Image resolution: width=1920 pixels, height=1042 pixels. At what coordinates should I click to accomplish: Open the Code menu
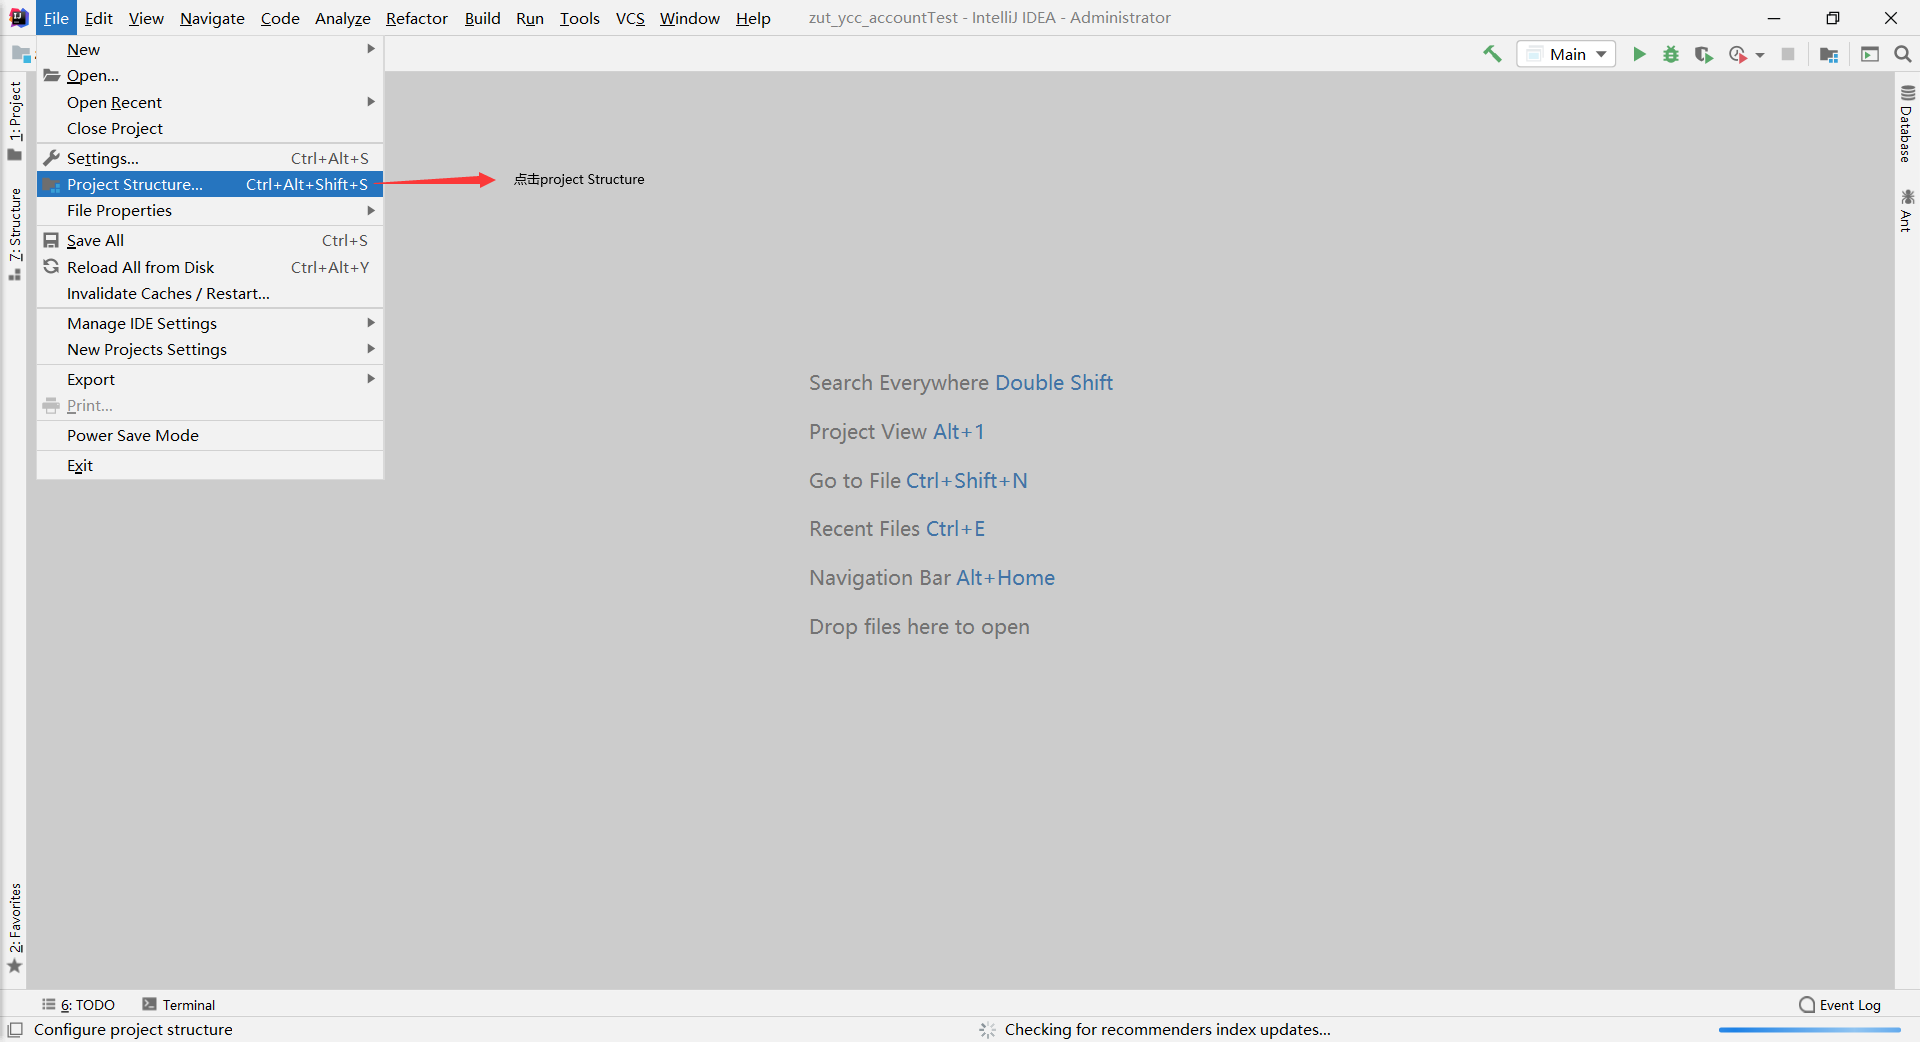click(x=280, y=18)
